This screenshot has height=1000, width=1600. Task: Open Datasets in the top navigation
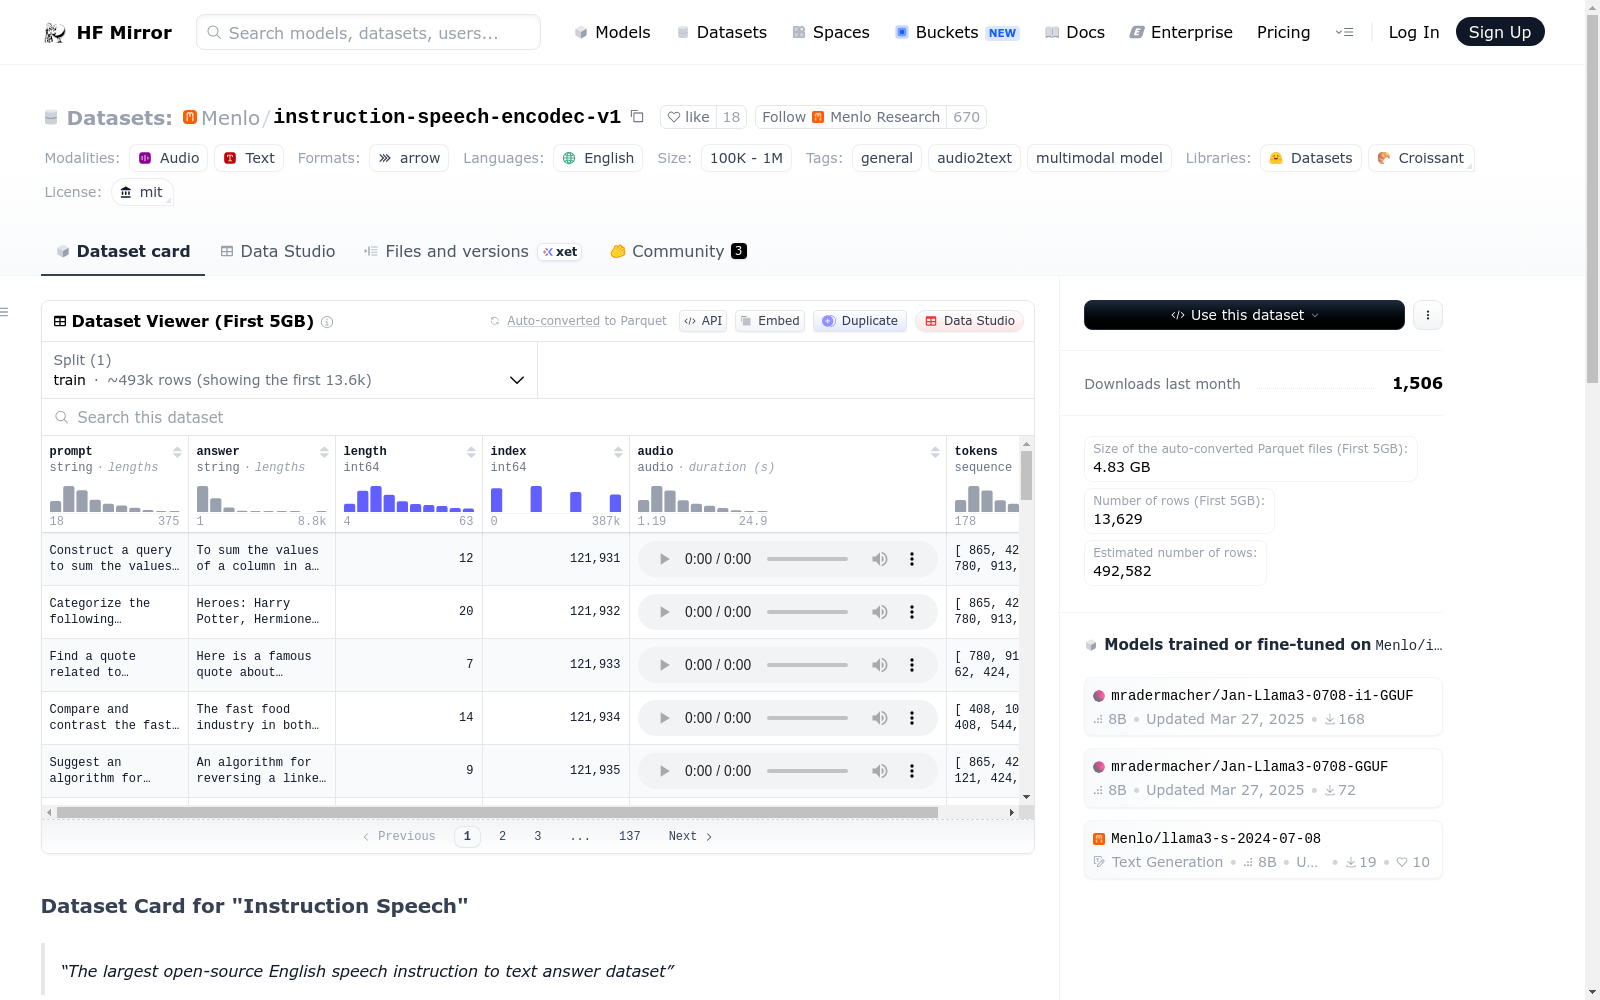(722, 33)
